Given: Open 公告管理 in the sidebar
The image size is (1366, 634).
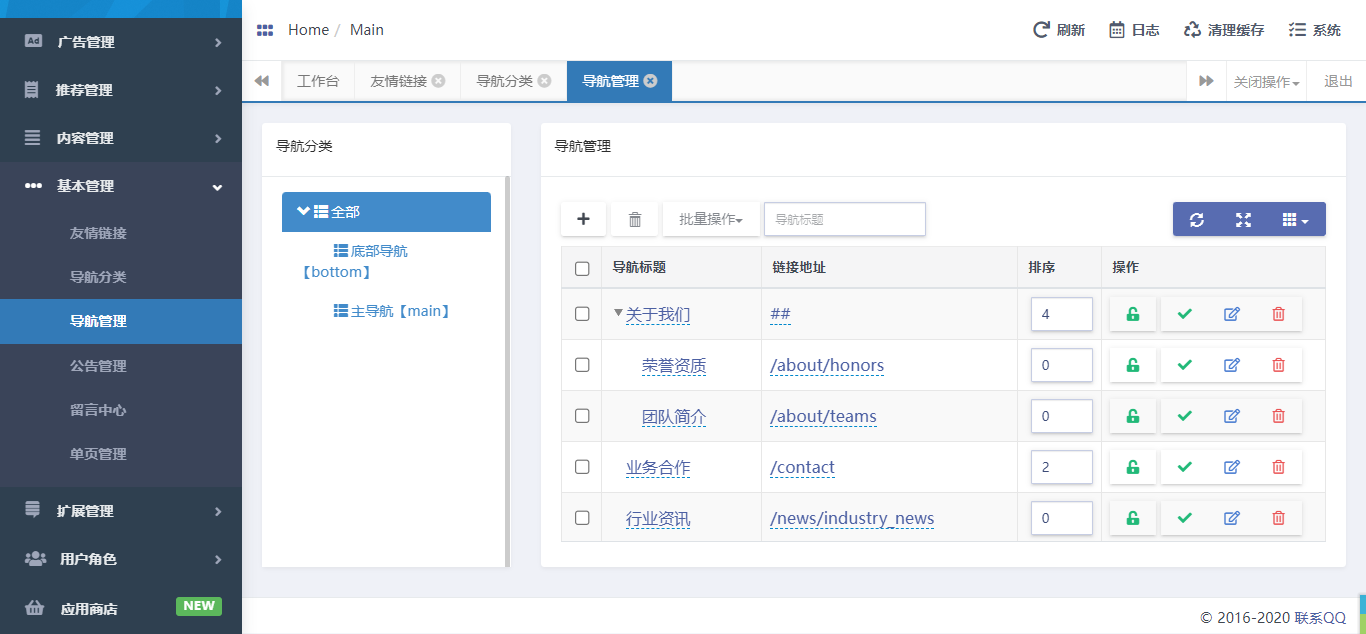Looking at the screenshot, I should [x=98, y=366].
